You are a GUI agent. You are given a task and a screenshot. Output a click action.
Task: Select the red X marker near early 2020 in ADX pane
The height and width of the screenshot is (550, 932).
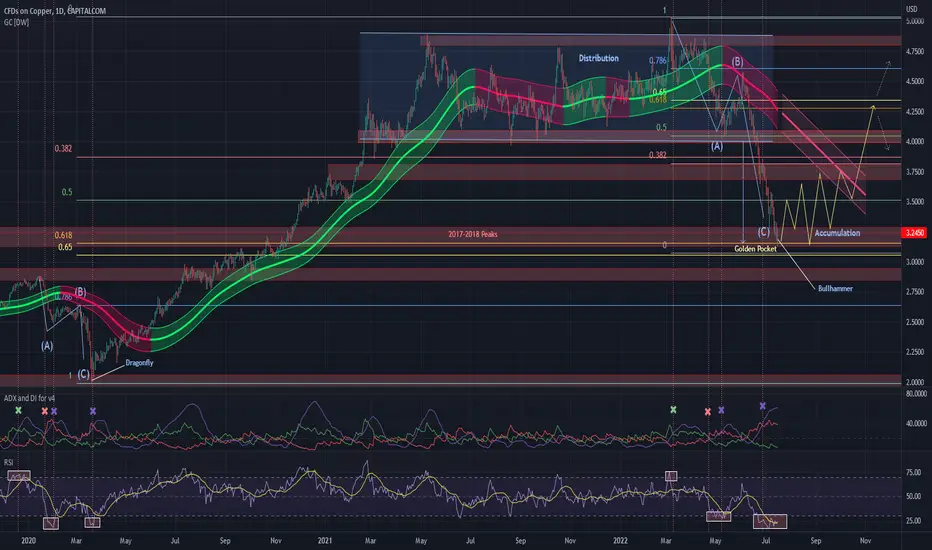(45, 411)
